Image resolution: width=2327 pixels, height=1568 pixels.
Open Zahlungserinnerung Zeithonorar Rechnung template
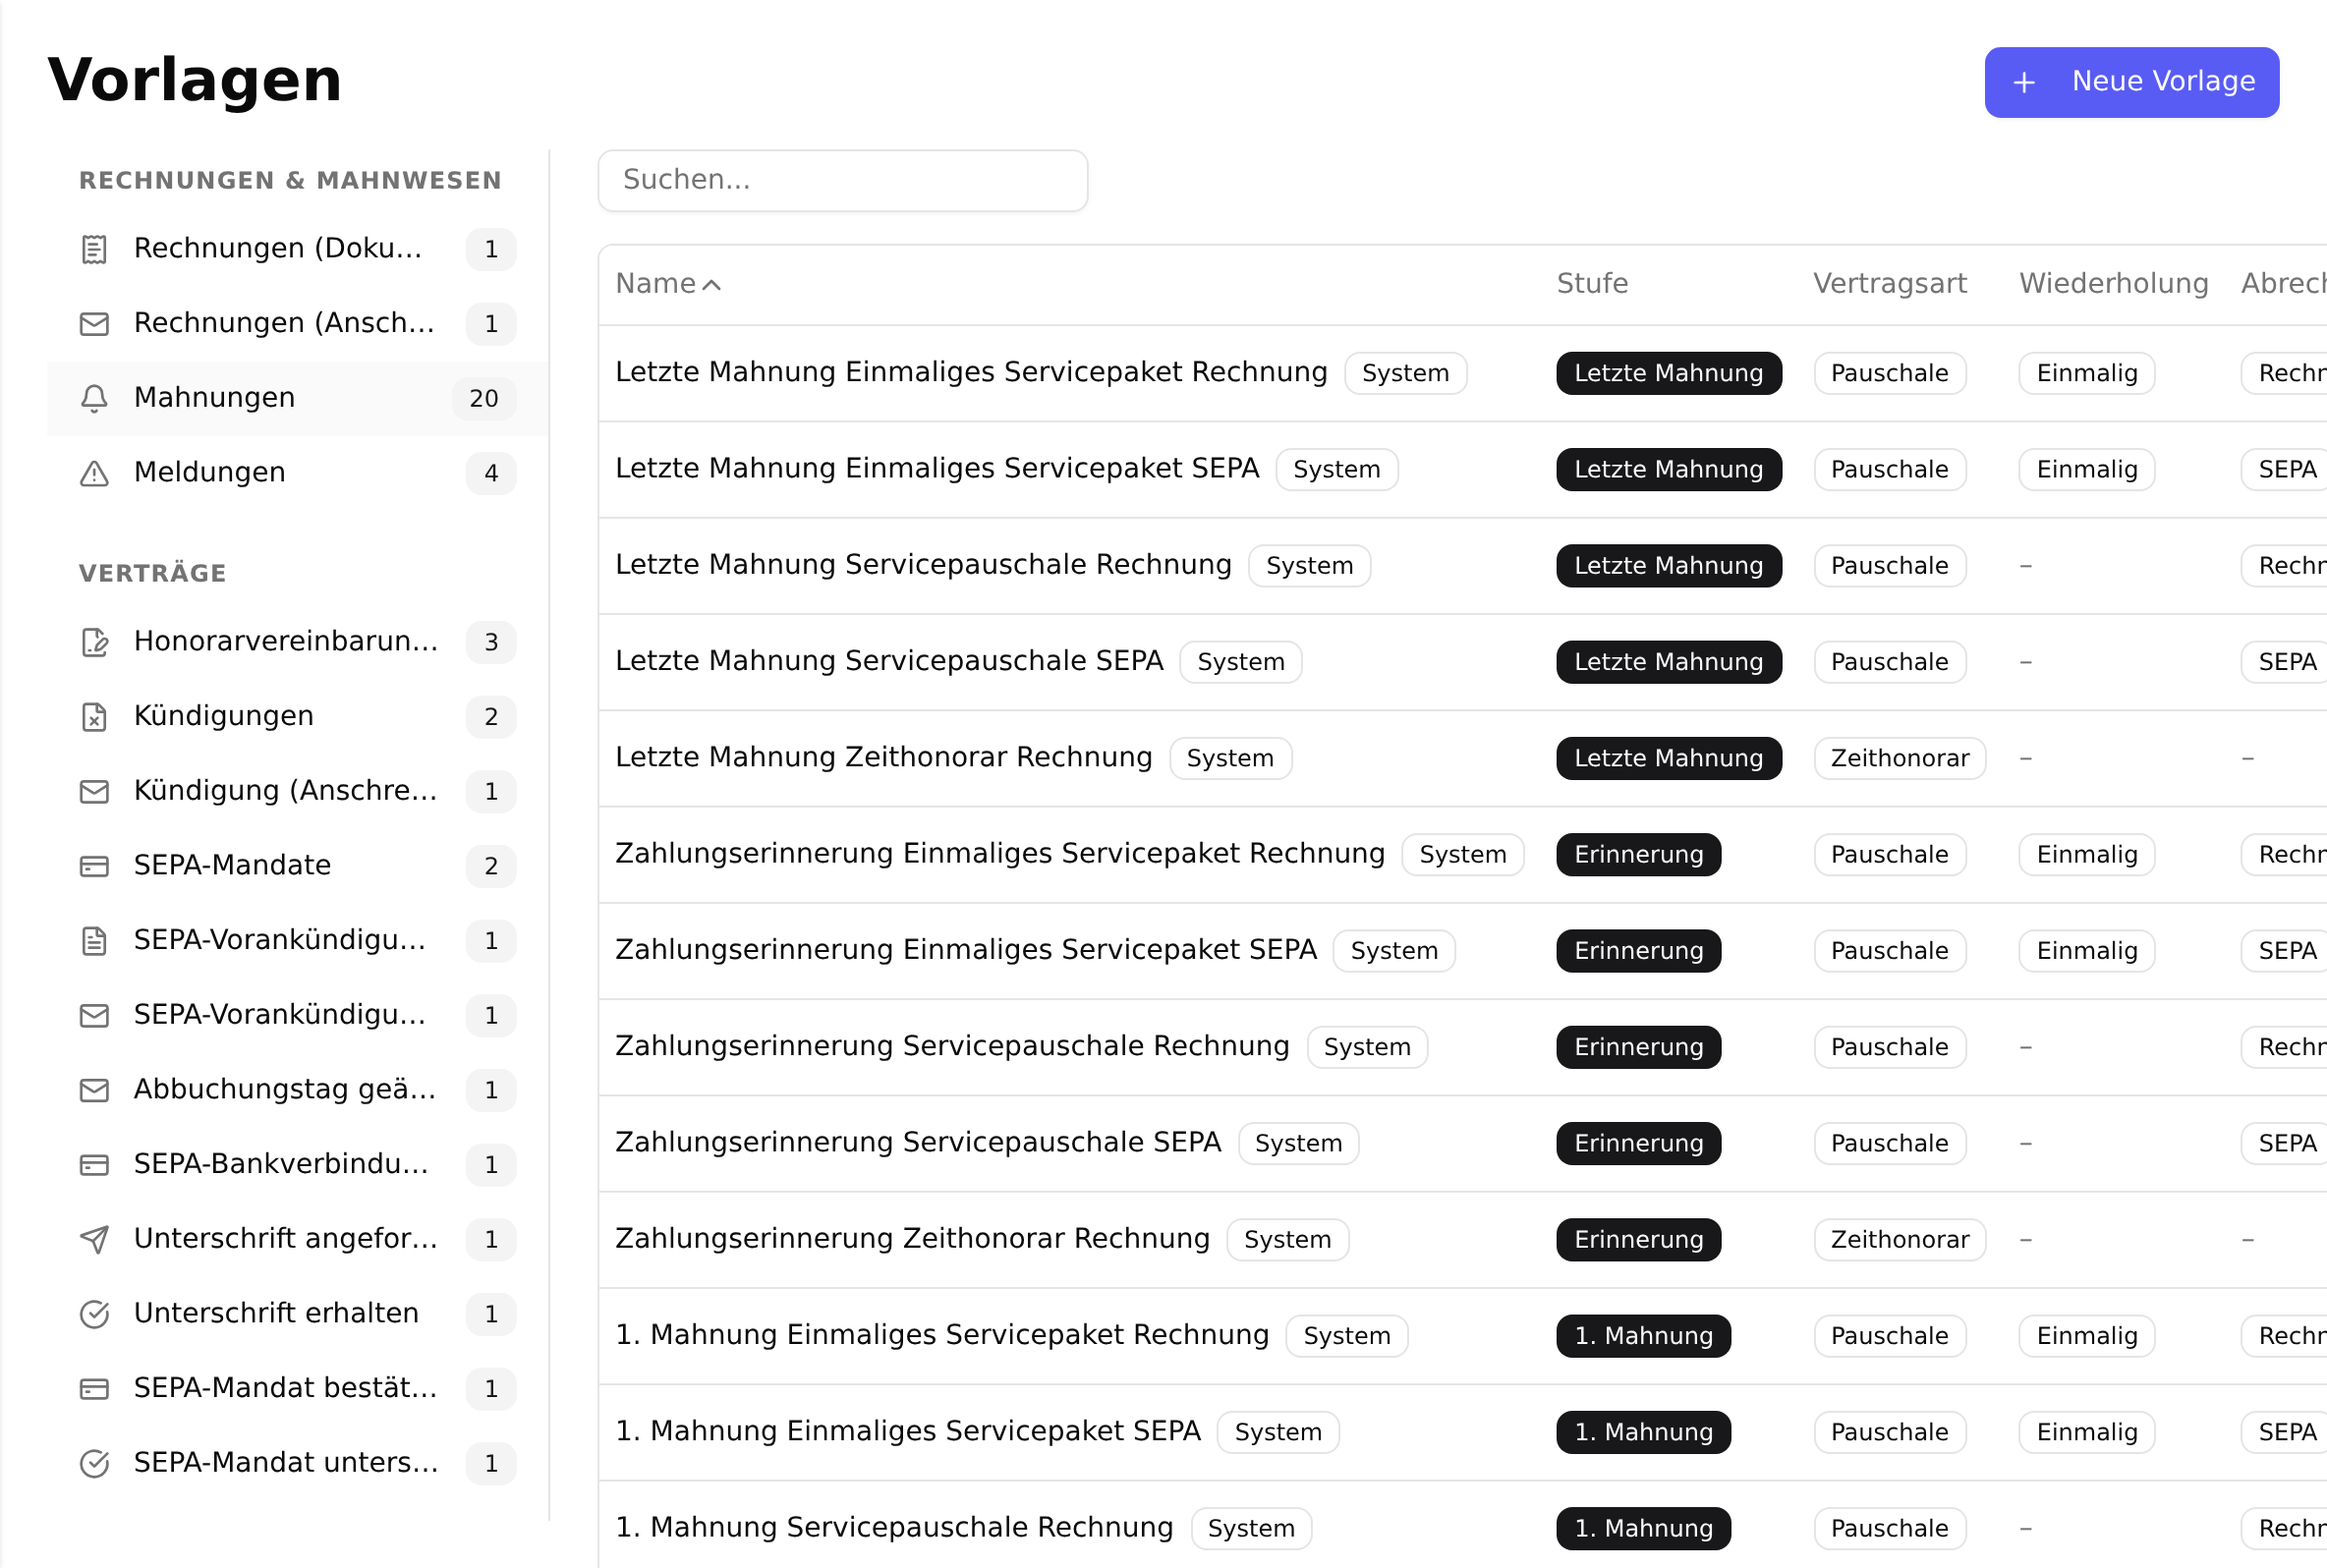click(x=912, y=1238)
